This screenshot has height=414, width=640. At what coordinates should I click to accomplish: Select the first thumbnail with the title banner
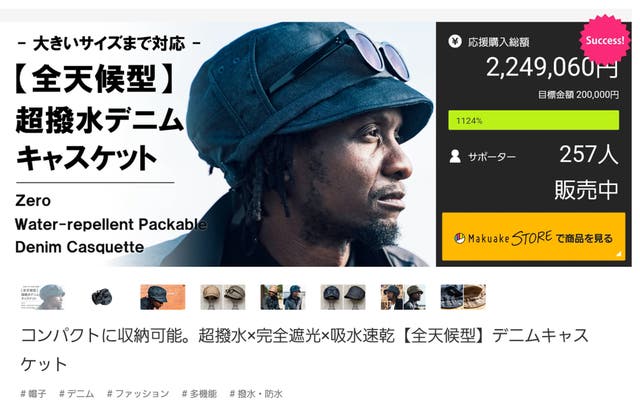42,297
